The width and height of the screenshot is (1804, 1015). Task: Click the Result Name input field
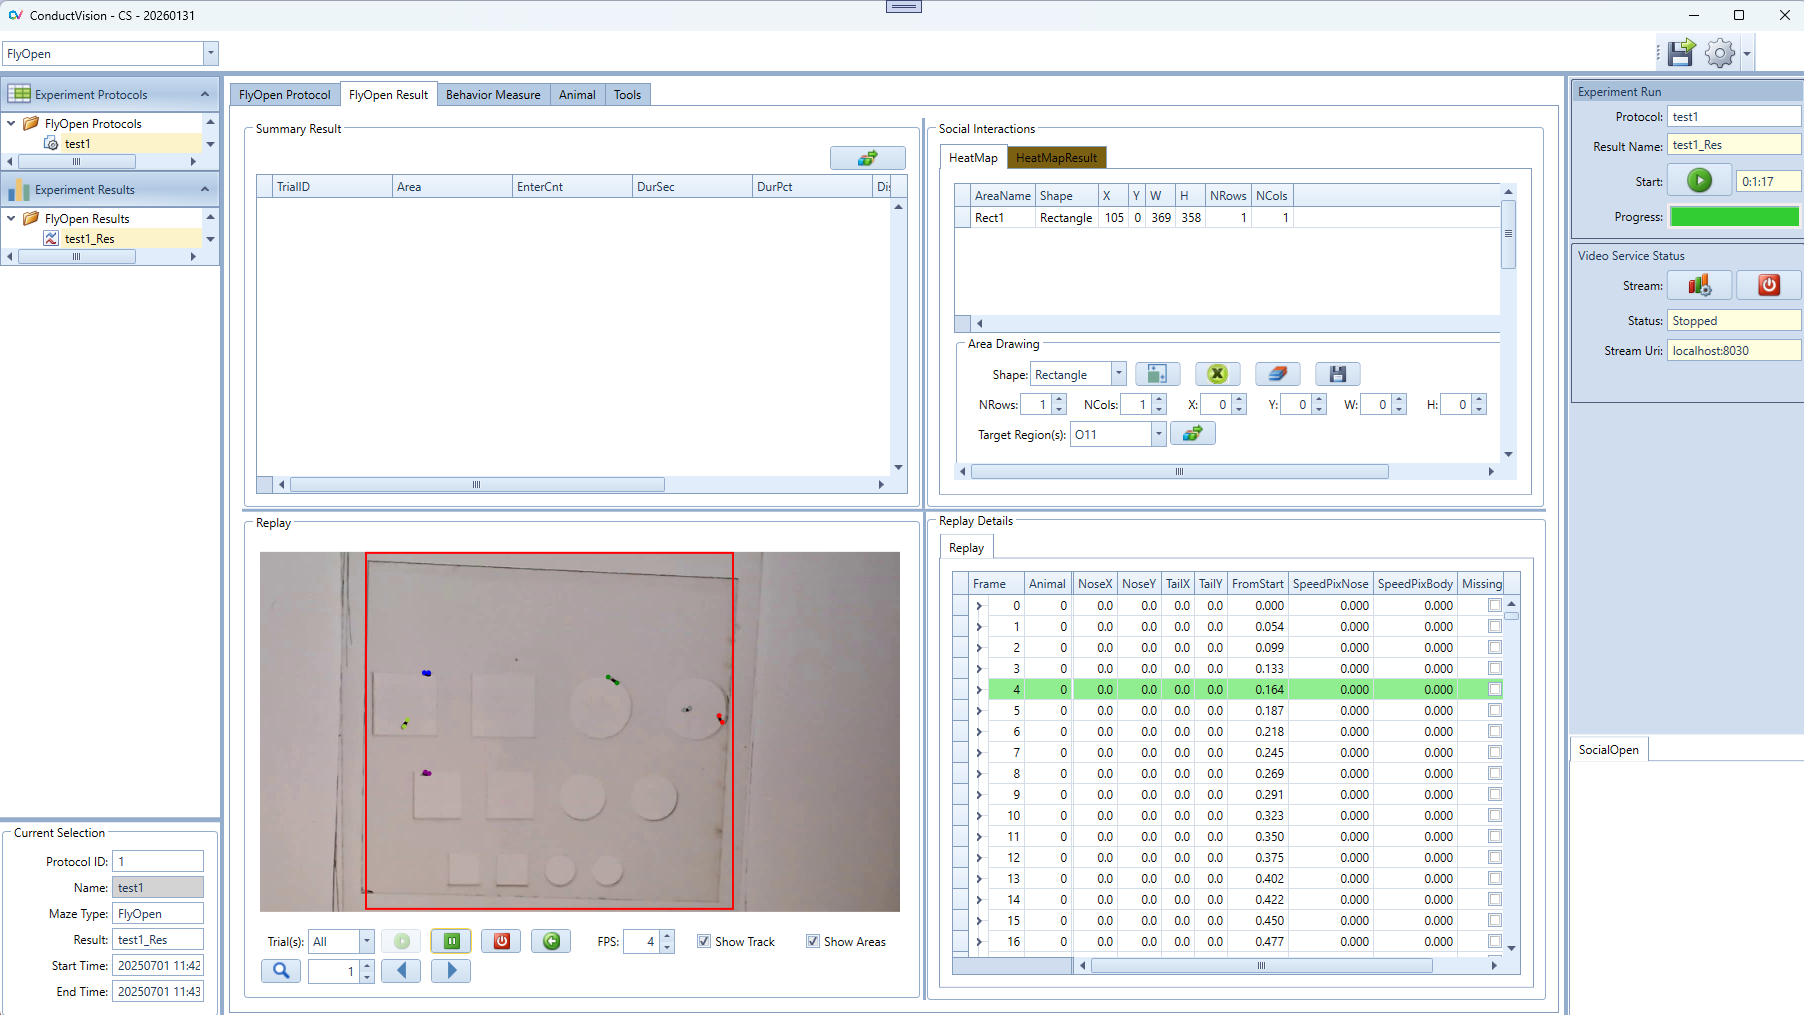pyautogui.click(x=1733, y=145)
